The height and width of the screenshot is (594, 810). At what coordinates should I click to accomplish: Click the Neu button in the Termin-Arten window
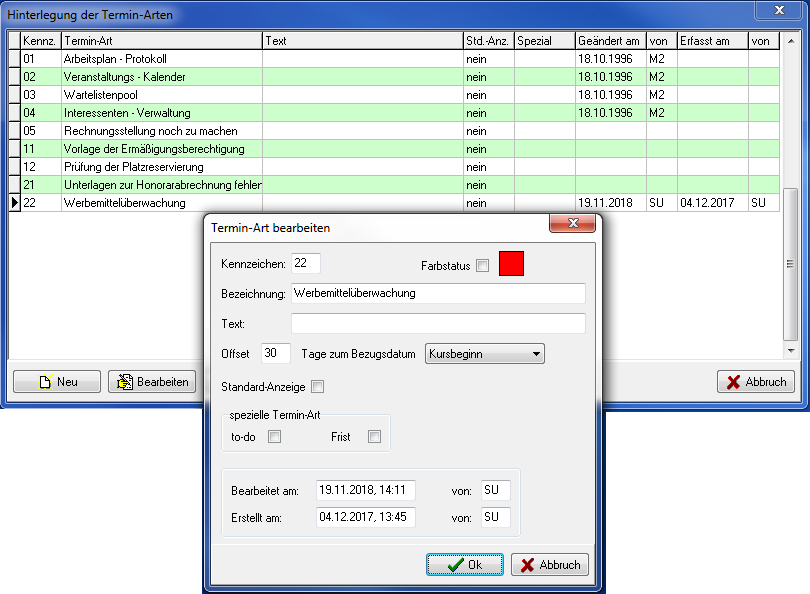57,382
